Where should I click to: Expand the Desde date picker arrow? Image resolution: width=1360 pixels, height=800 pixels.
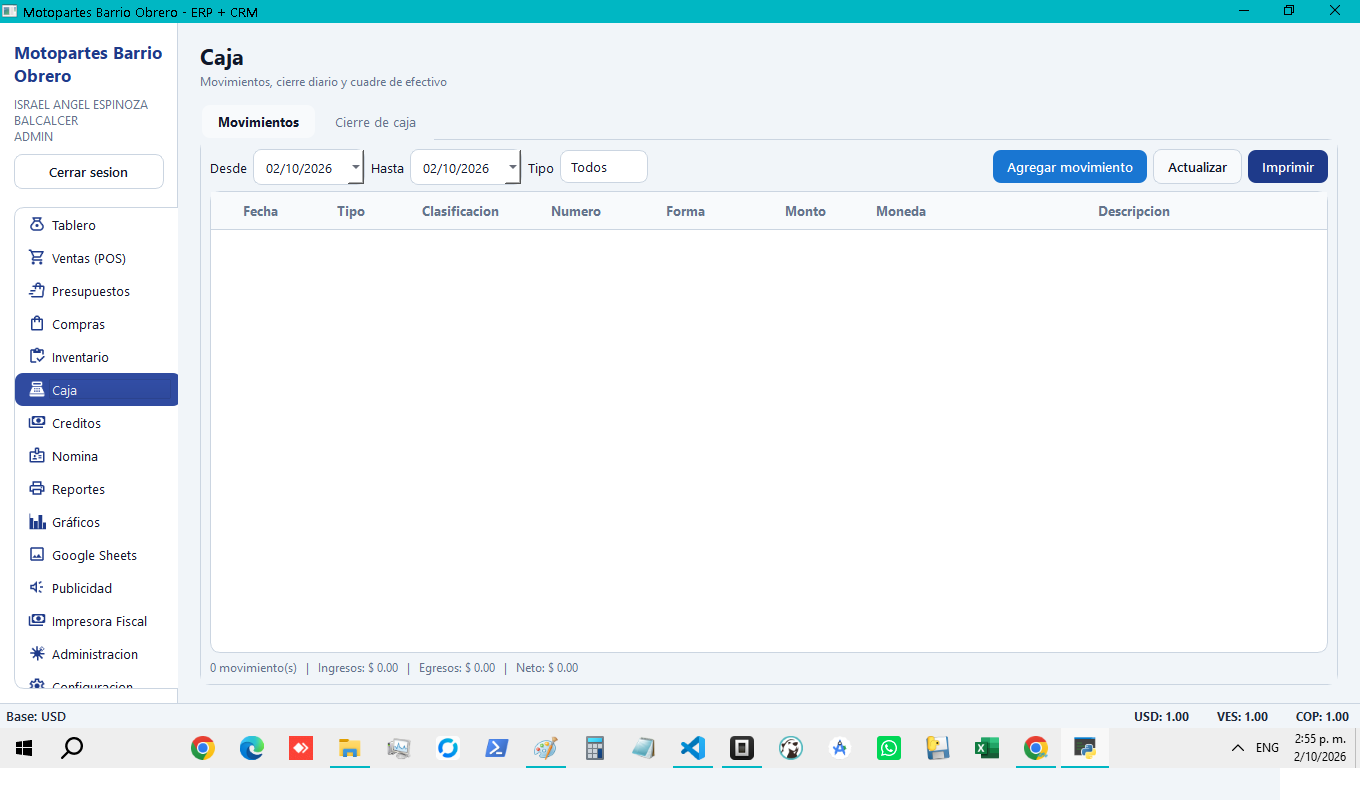coord(356,167)
